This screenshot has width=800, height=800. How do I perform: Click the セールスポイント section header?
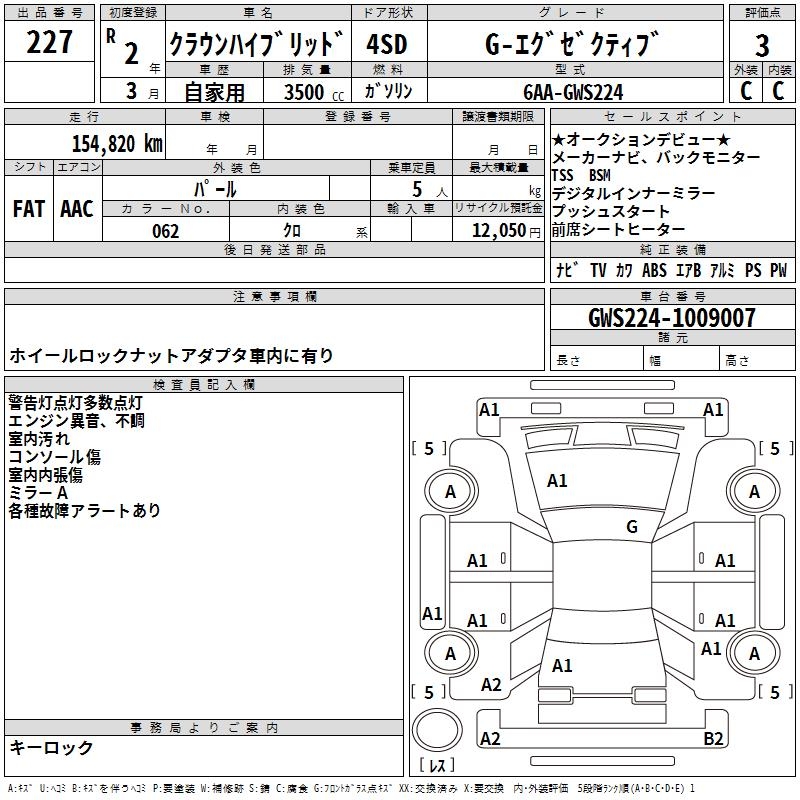point(673,116)
